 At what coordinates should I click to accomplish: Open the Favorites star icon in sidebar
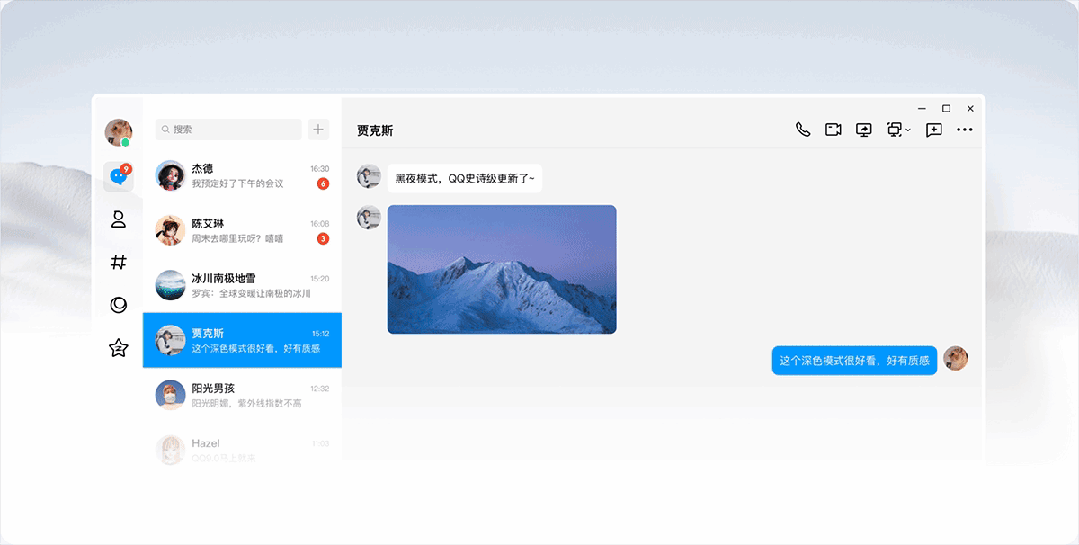point(118,348)
